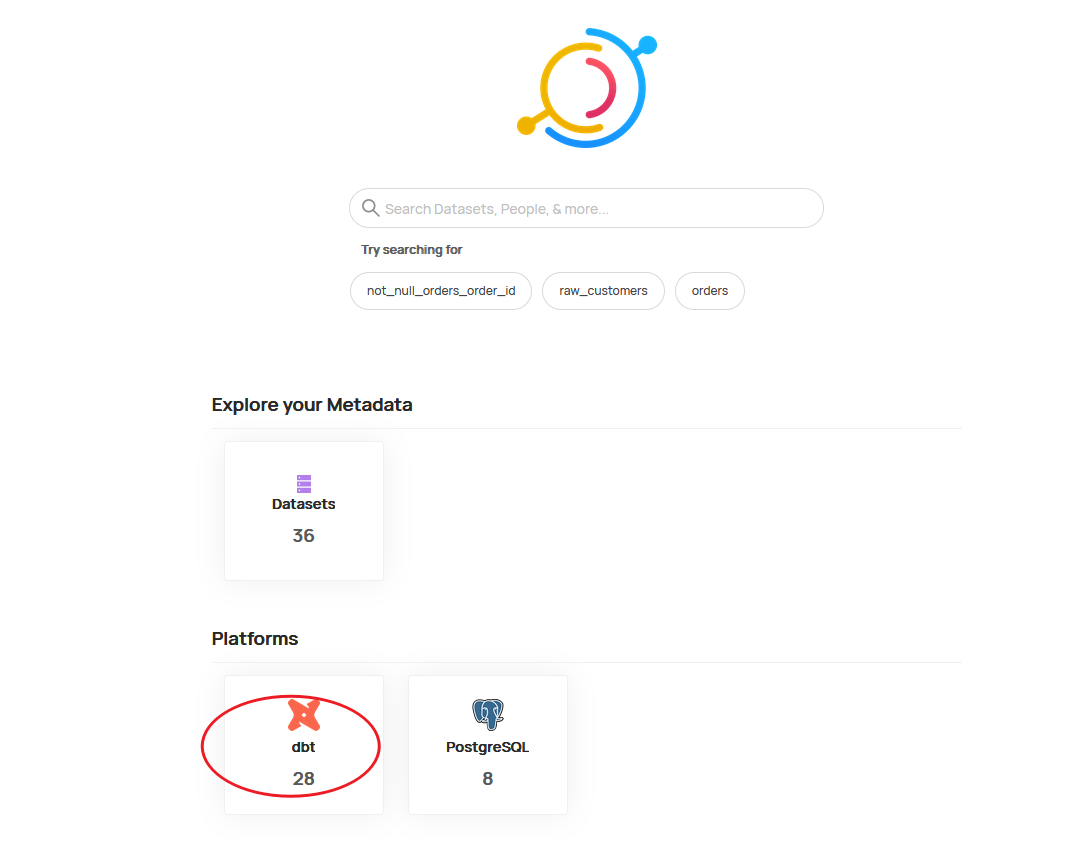Search for not_null_orders_order_id suggestion
This screenshot has height=842, width=1089.
(440, 290)
